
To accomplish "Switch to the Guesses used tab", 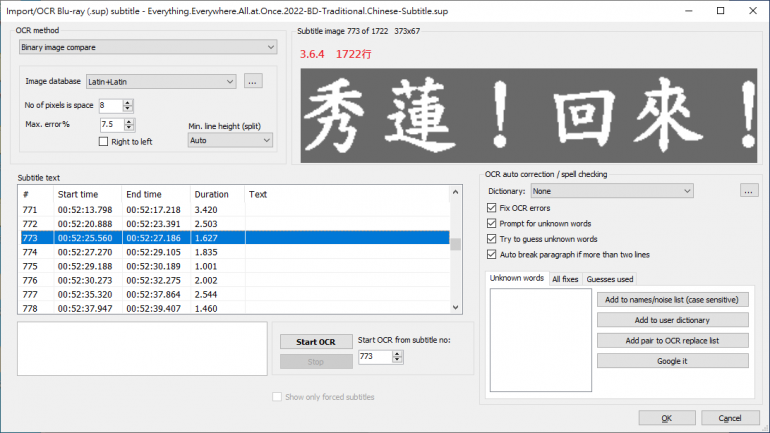I will point(609,279).
